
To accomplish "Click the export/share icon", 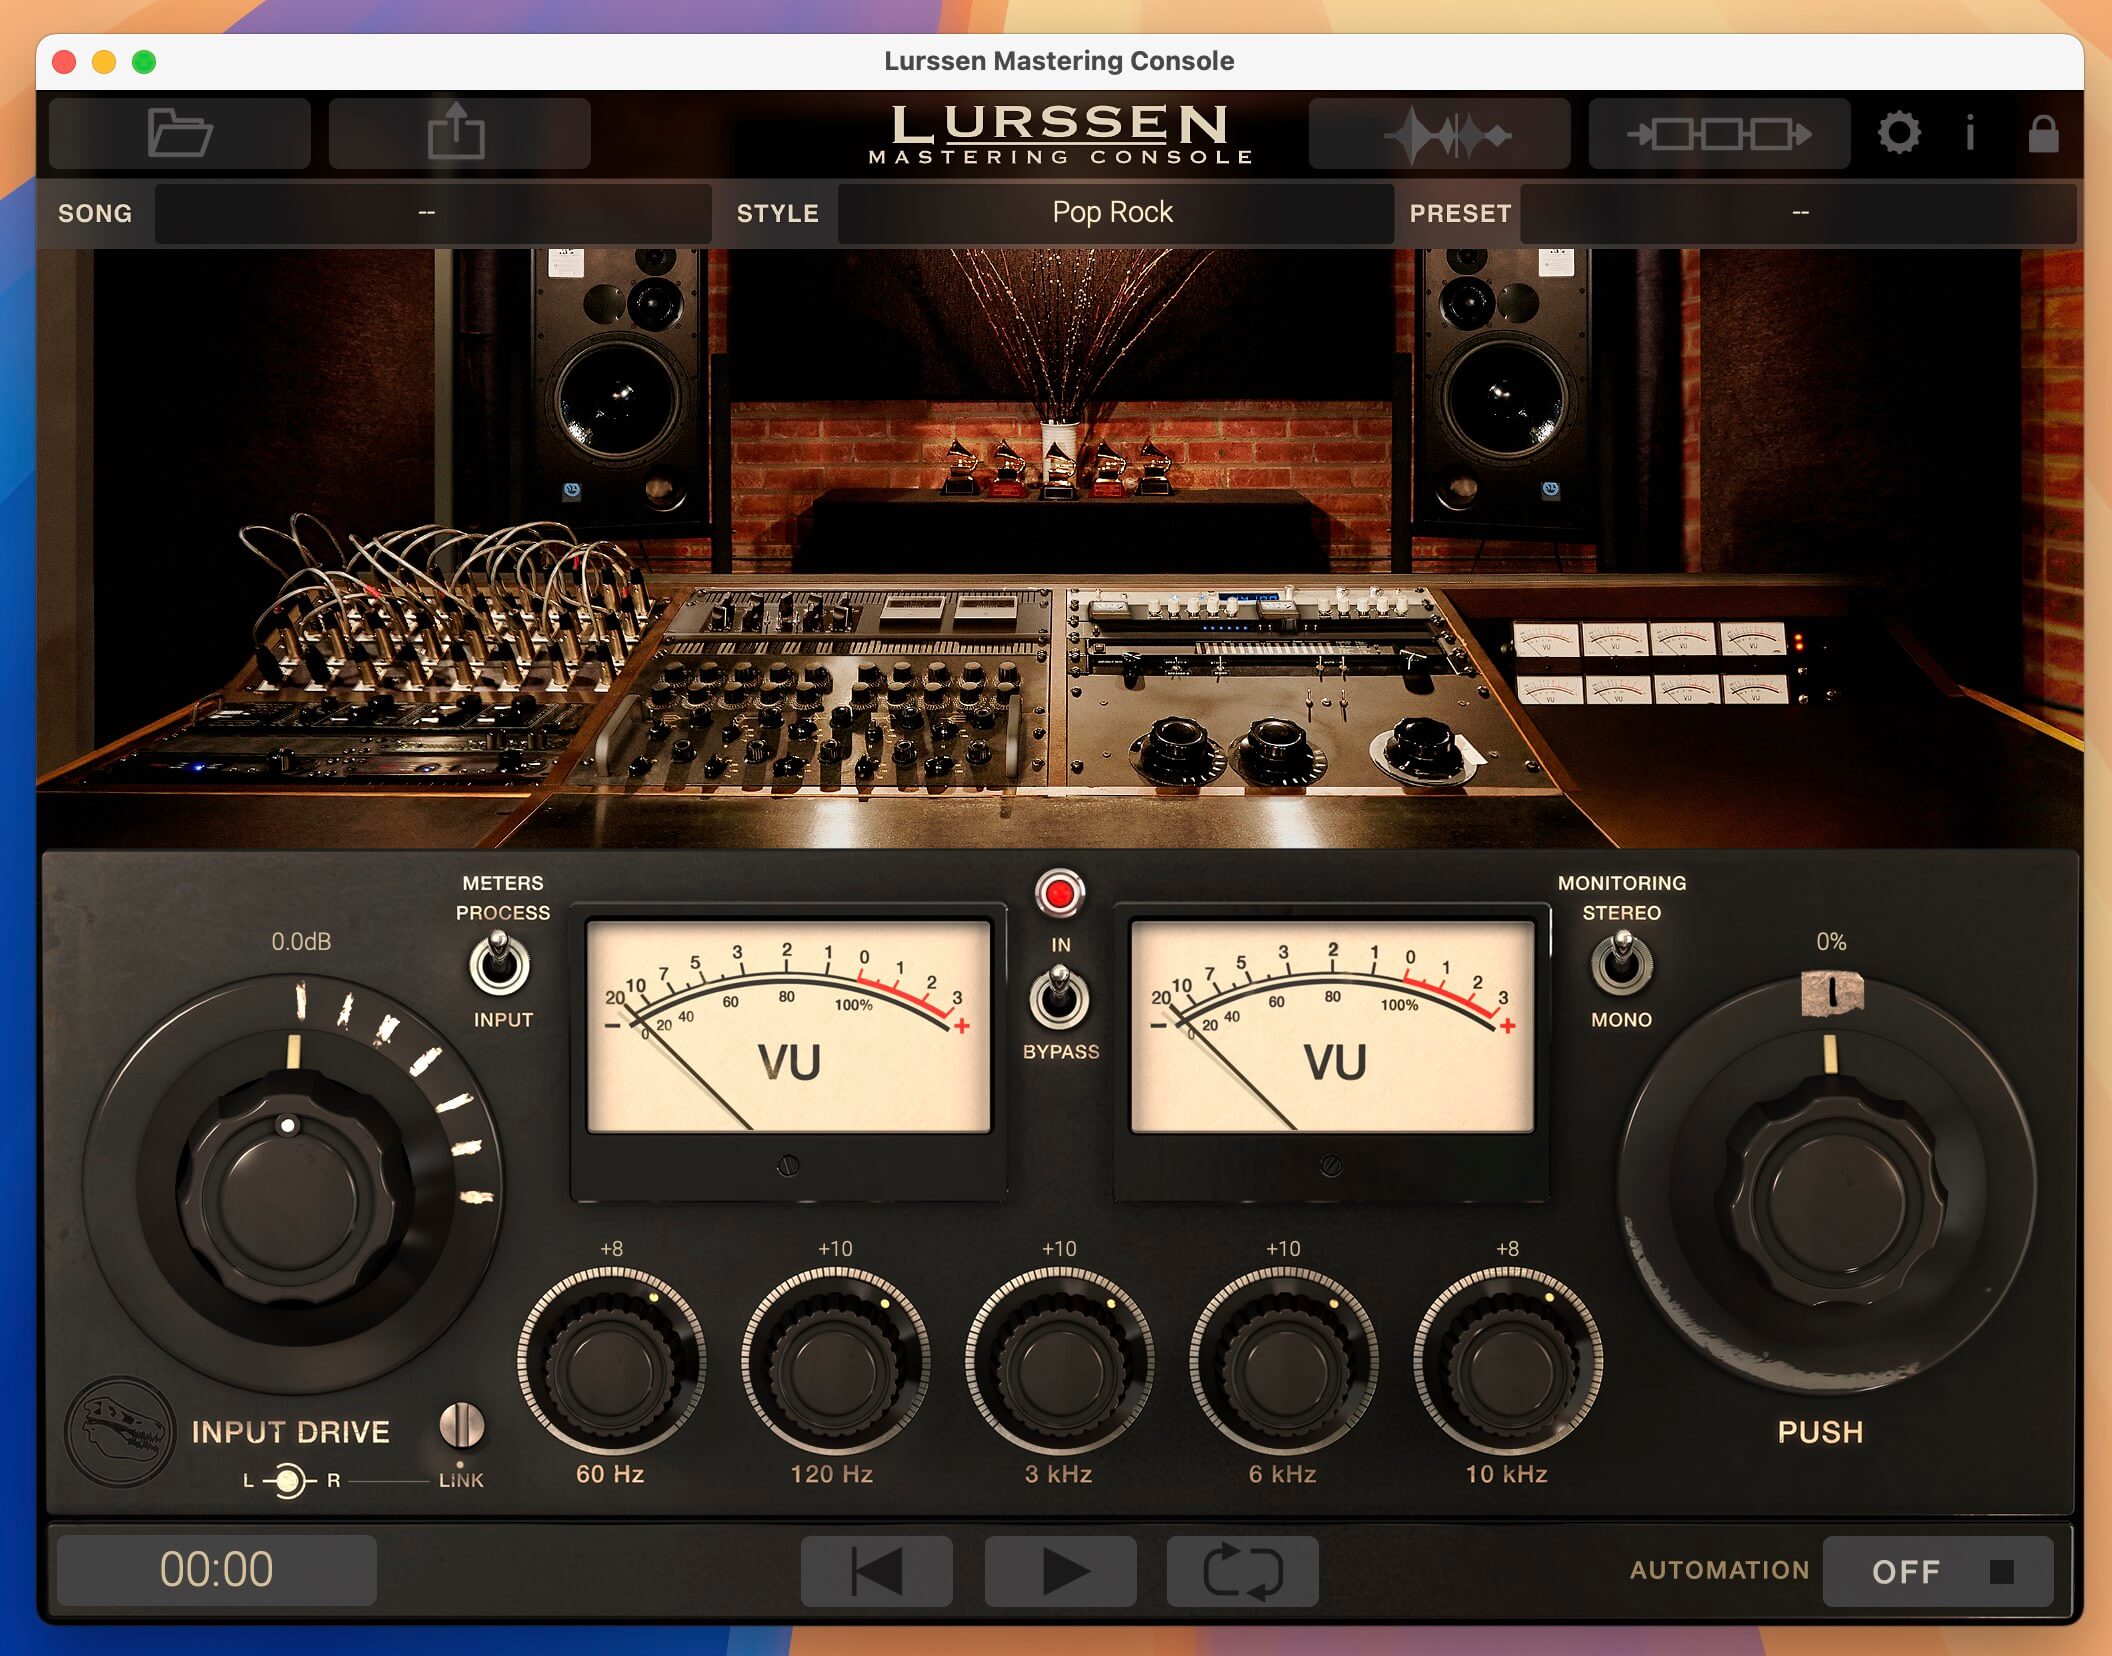I will click(x=458, y=133).
